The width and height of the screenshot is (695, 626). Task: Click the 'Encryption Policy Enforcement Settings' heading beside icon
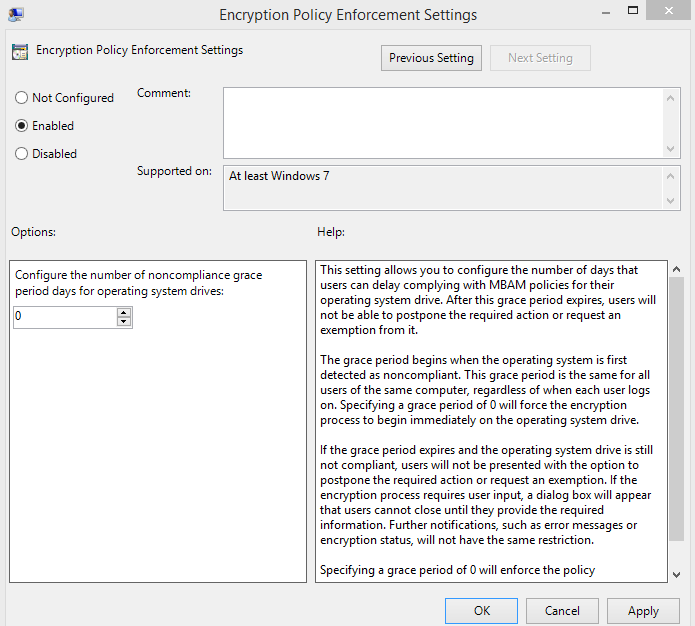point(140,50)
